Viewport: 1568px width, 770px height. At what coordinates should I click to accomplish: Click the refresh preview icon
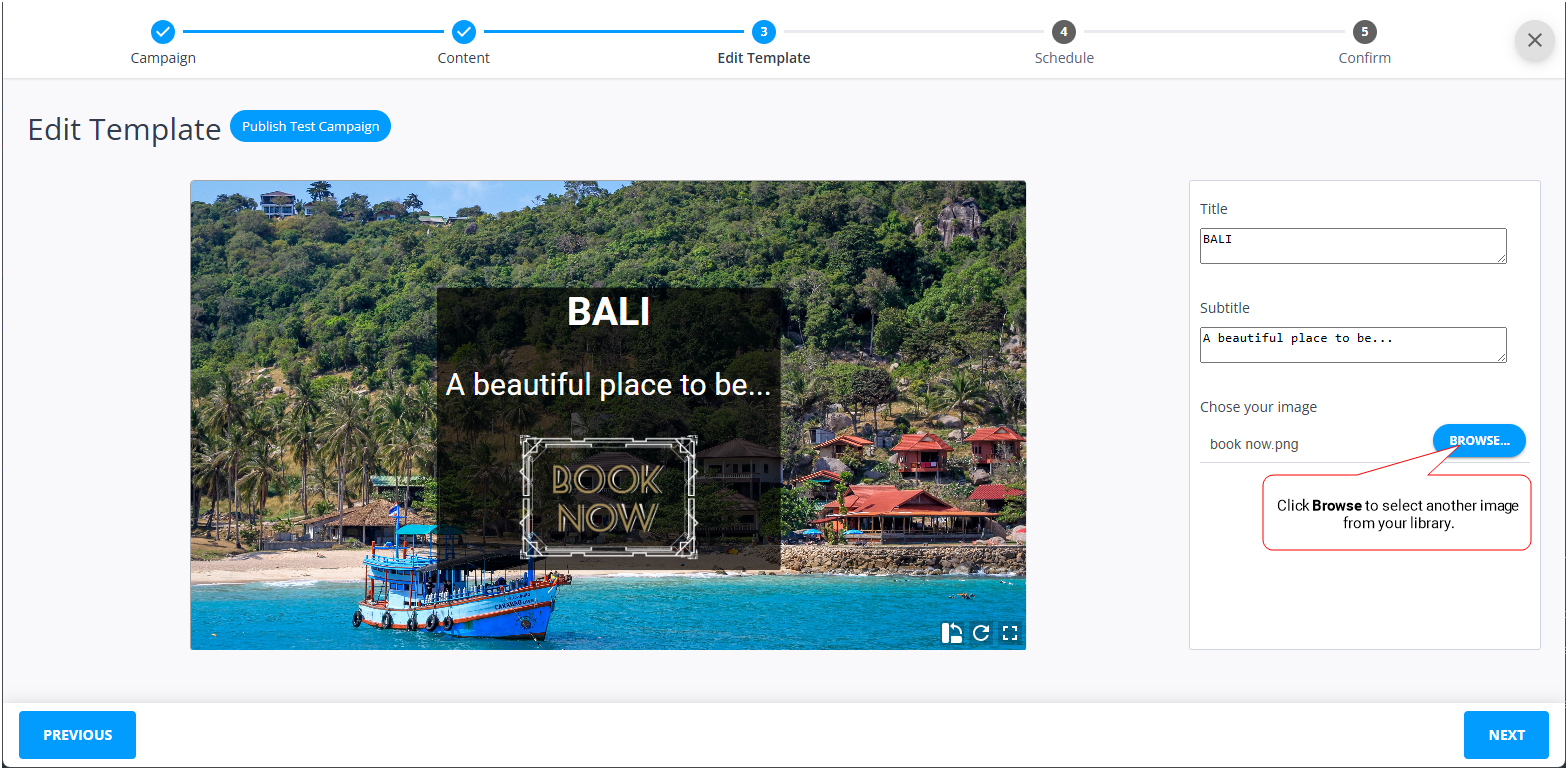tap(981, 633)
